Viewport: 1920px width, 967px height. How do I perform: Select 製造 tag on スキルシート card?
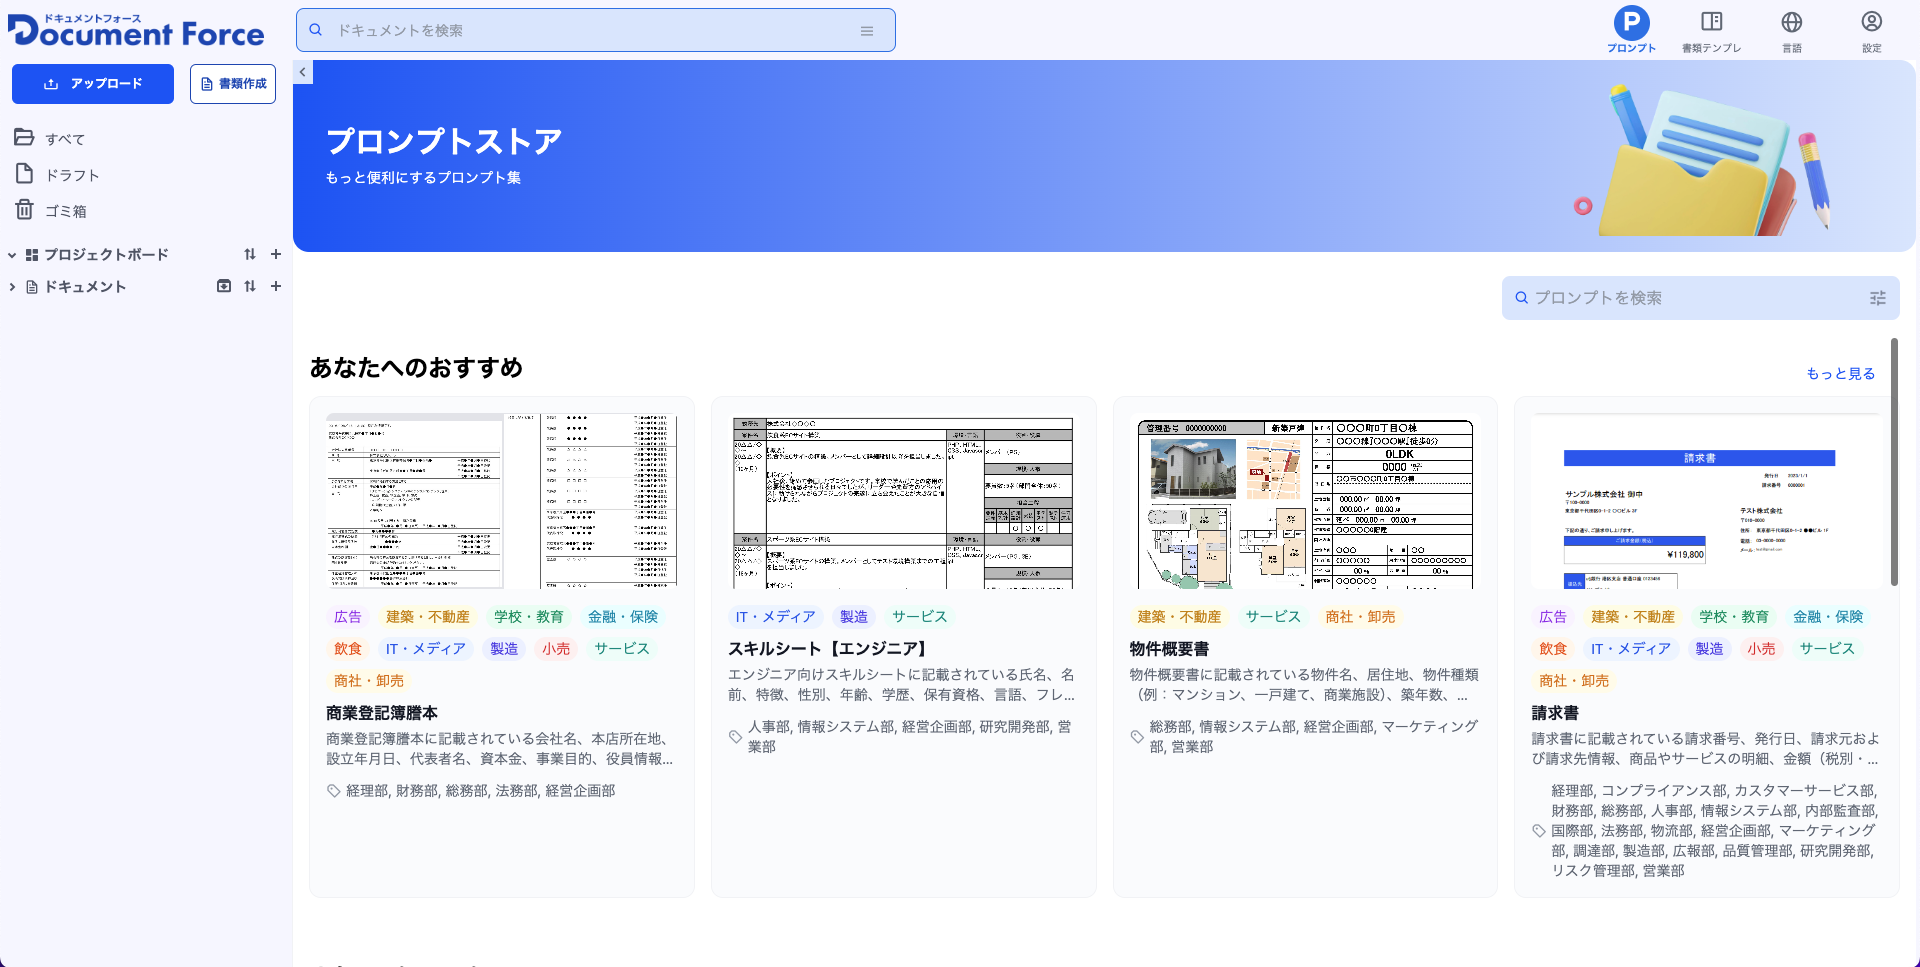854,617
